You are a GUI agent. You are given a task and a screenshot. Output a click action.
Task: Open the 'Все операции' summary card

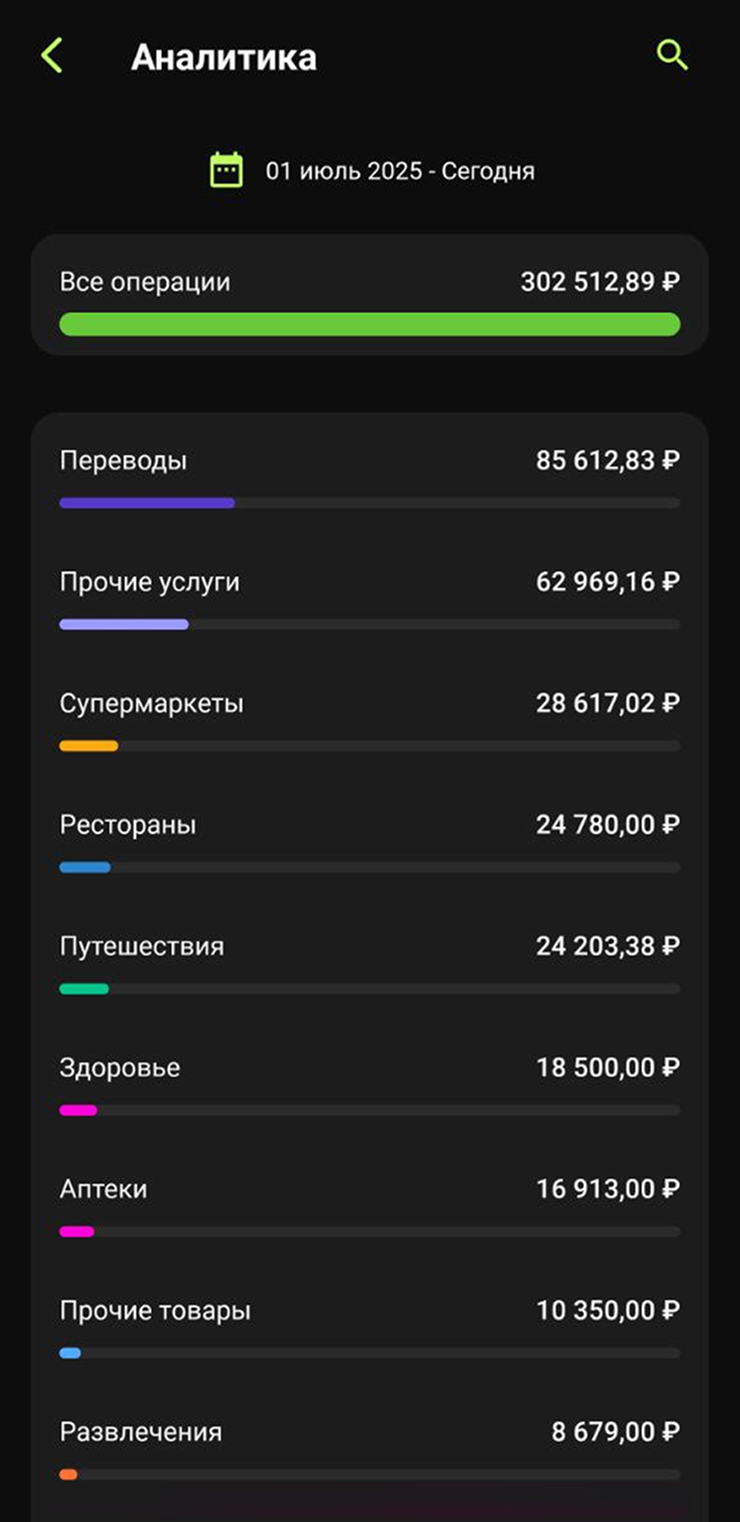[x=370, y=295]
